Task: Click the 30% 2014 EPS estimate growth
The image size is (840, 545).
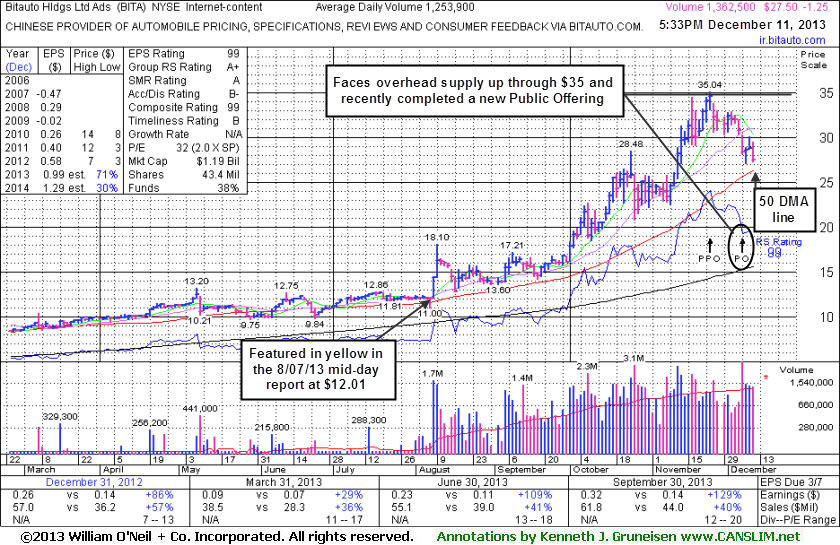Action: tap(107, 188)
